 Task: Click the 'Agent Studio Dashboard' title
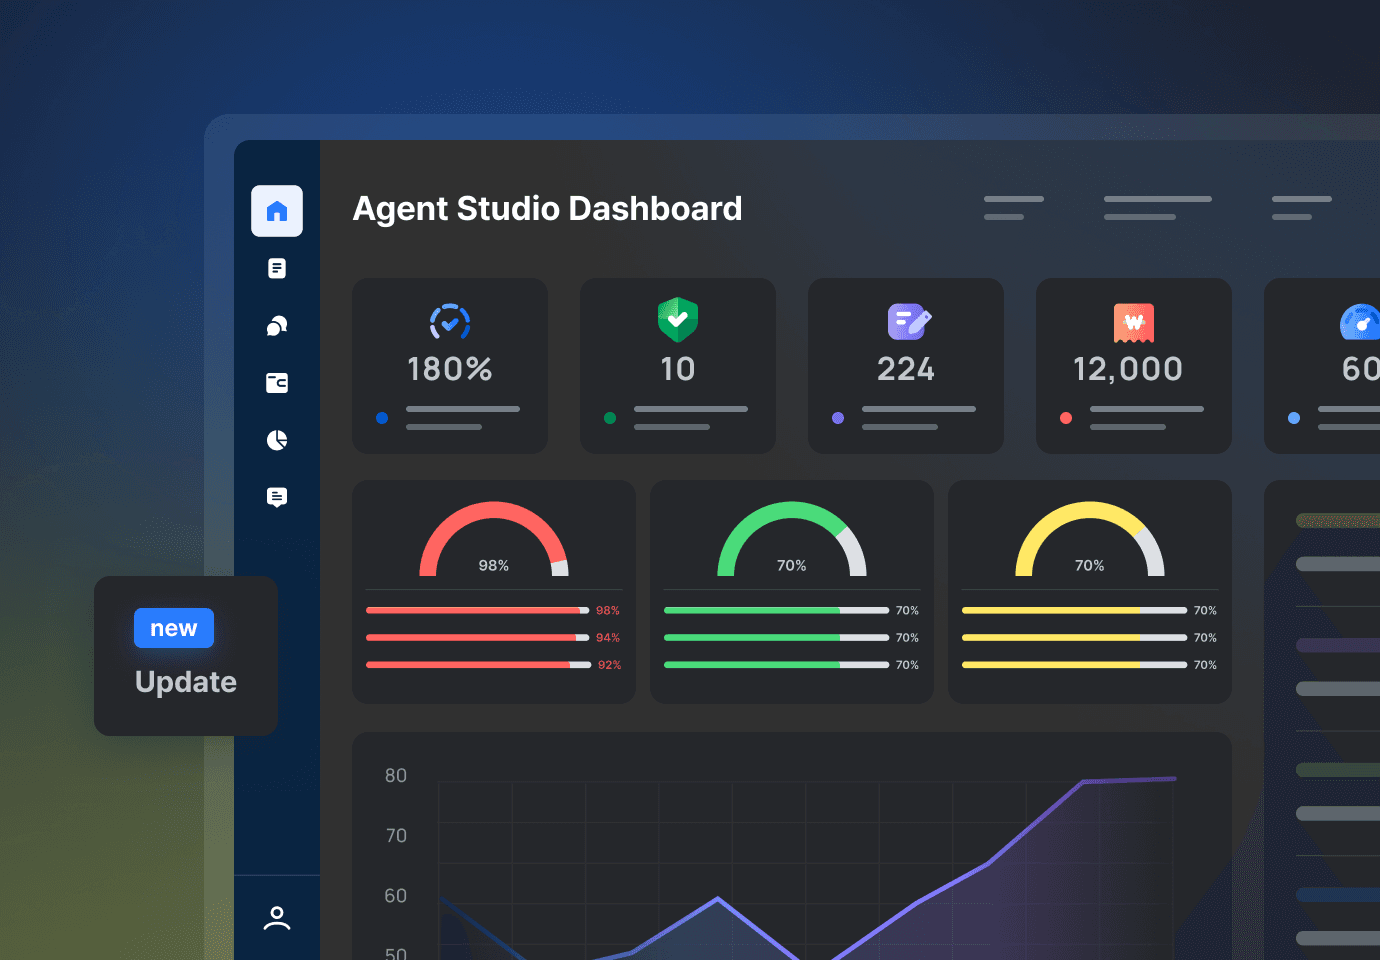(x=547, y=208)
